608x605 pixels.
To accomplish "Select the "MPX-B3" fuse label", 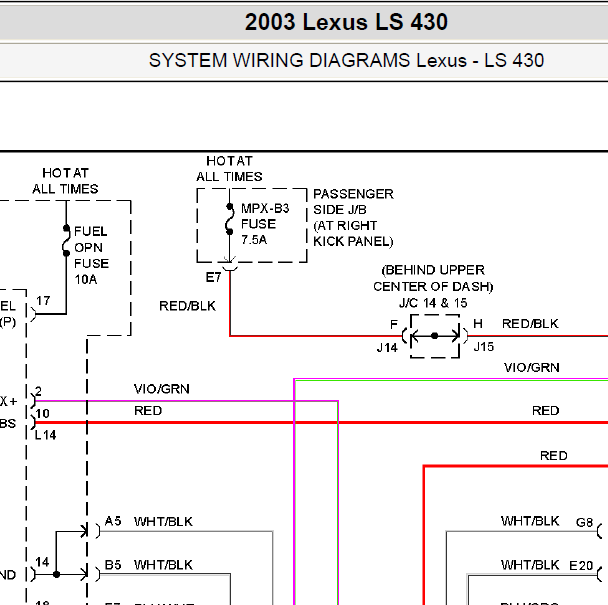I will [x=265, y=209].
